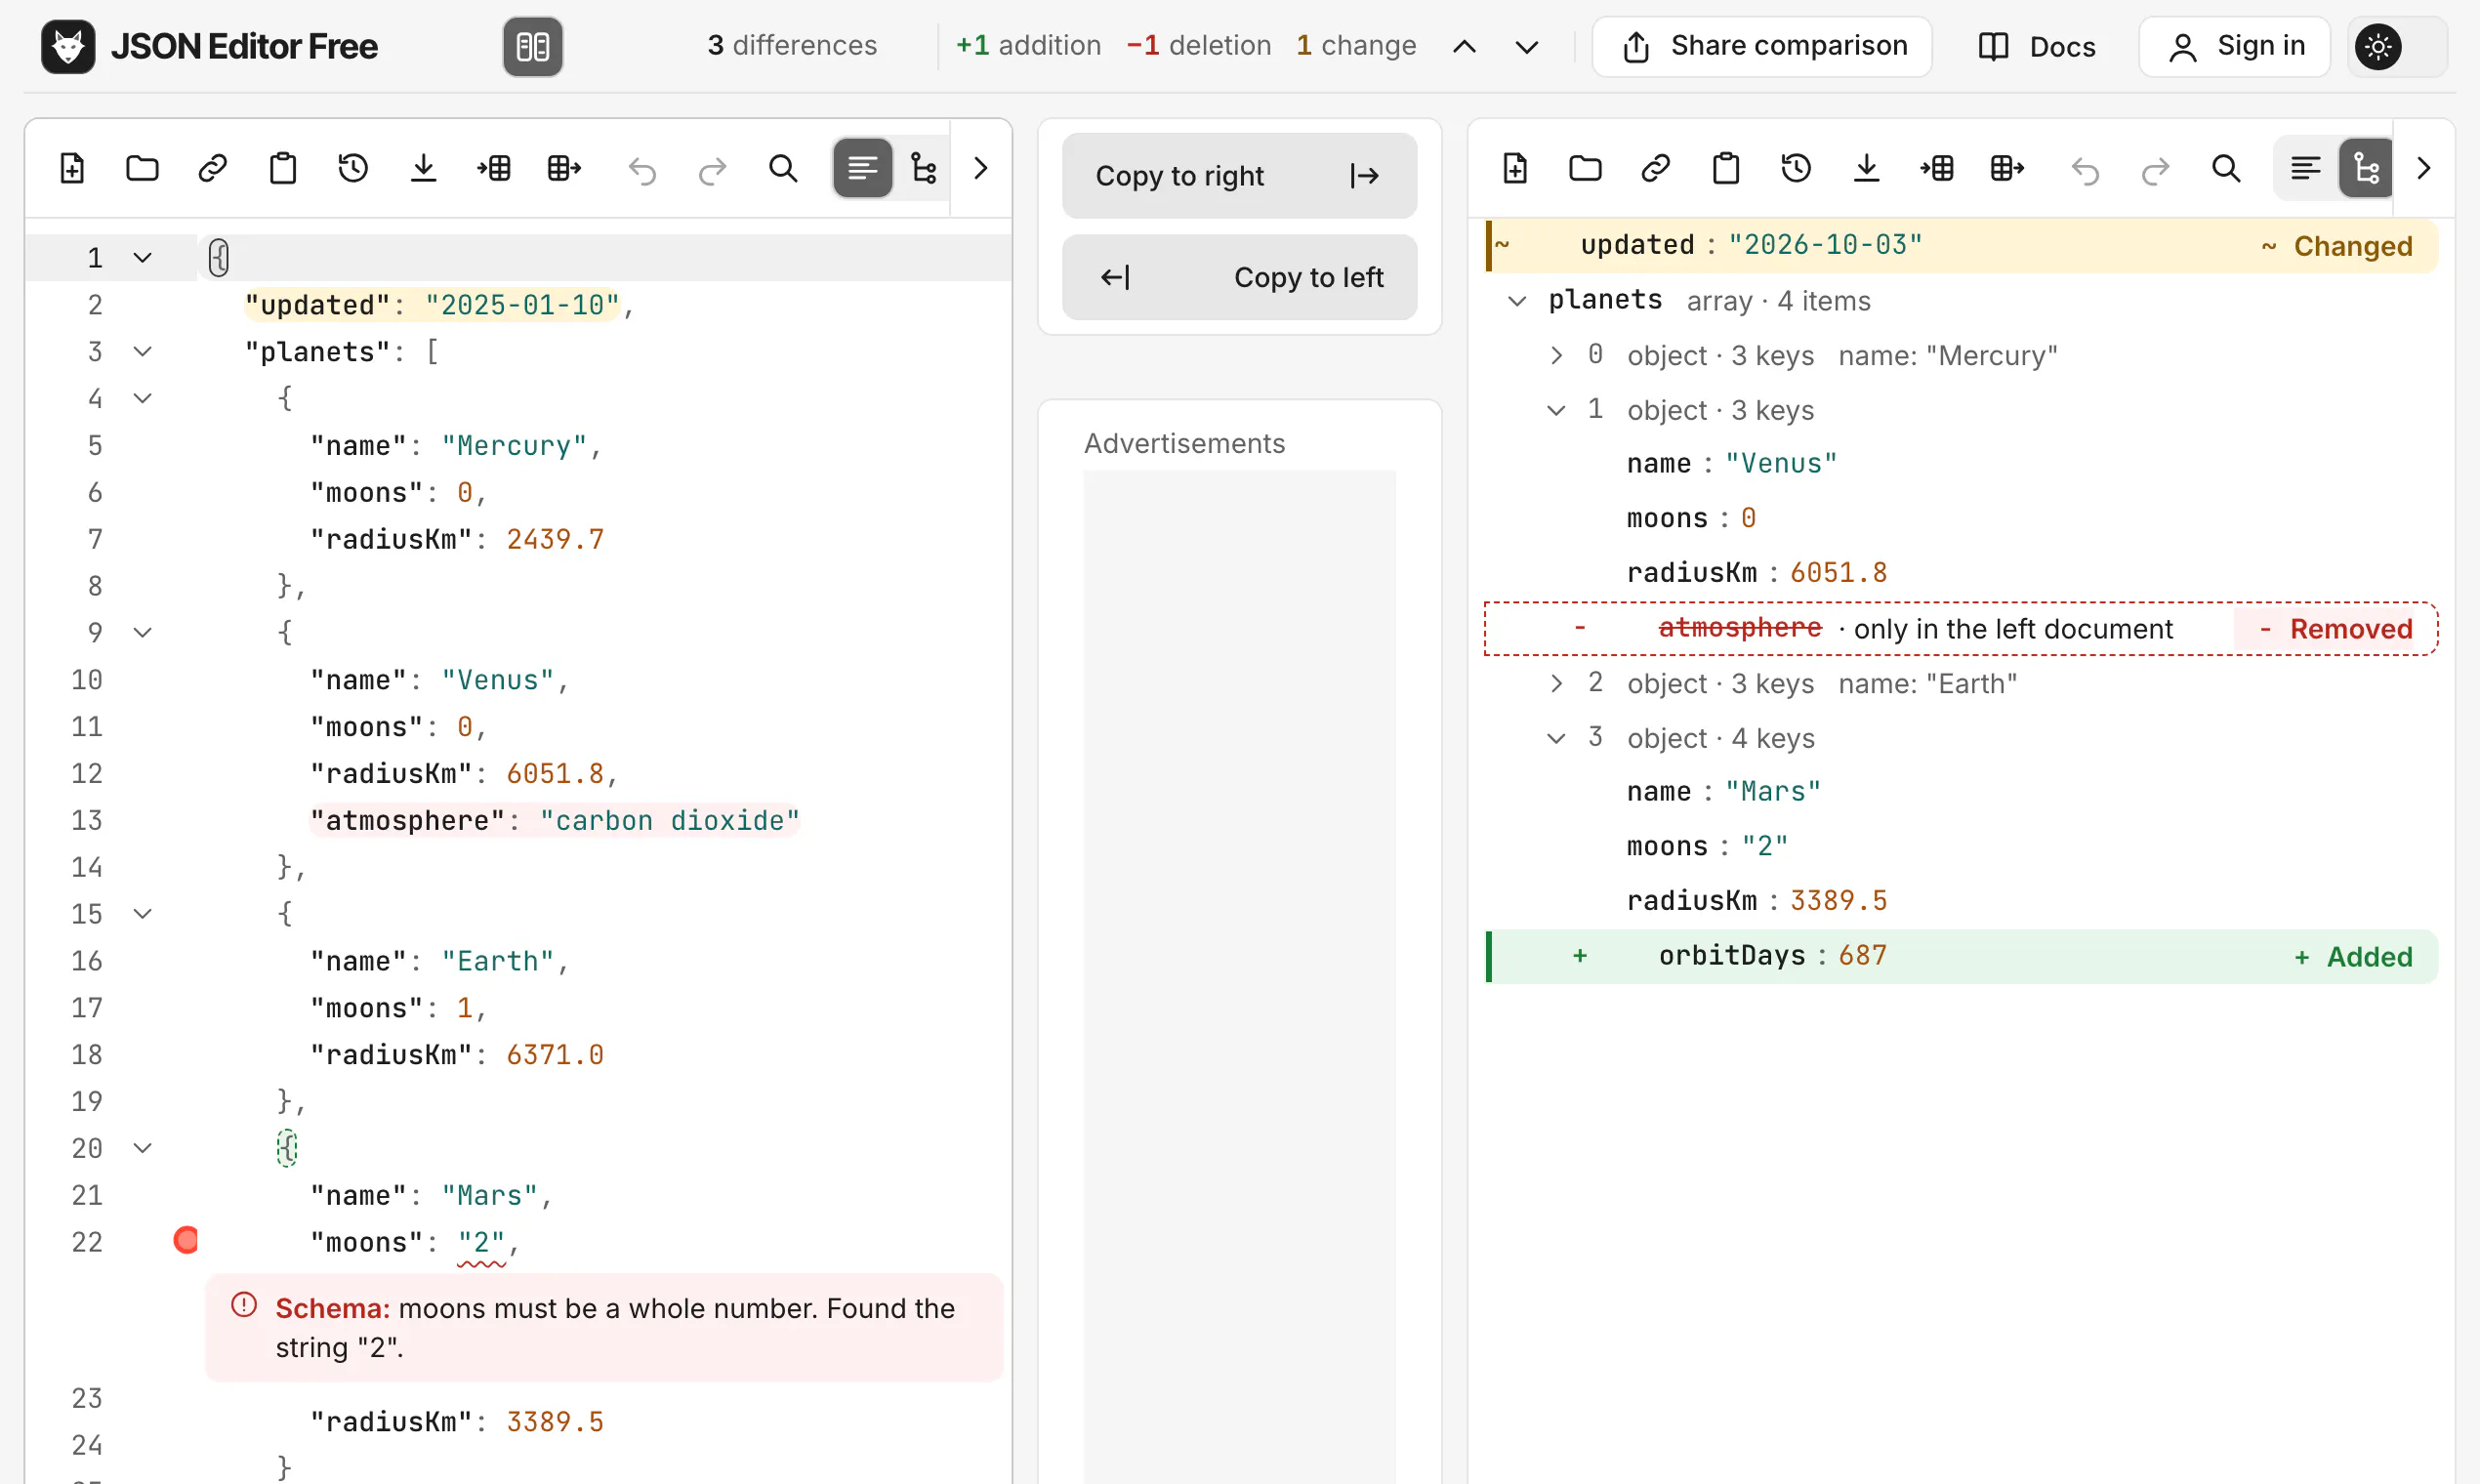Load from URL link icon in right editor
The height and width of the screenshot is (1484, 2480).
[1656, 168]
